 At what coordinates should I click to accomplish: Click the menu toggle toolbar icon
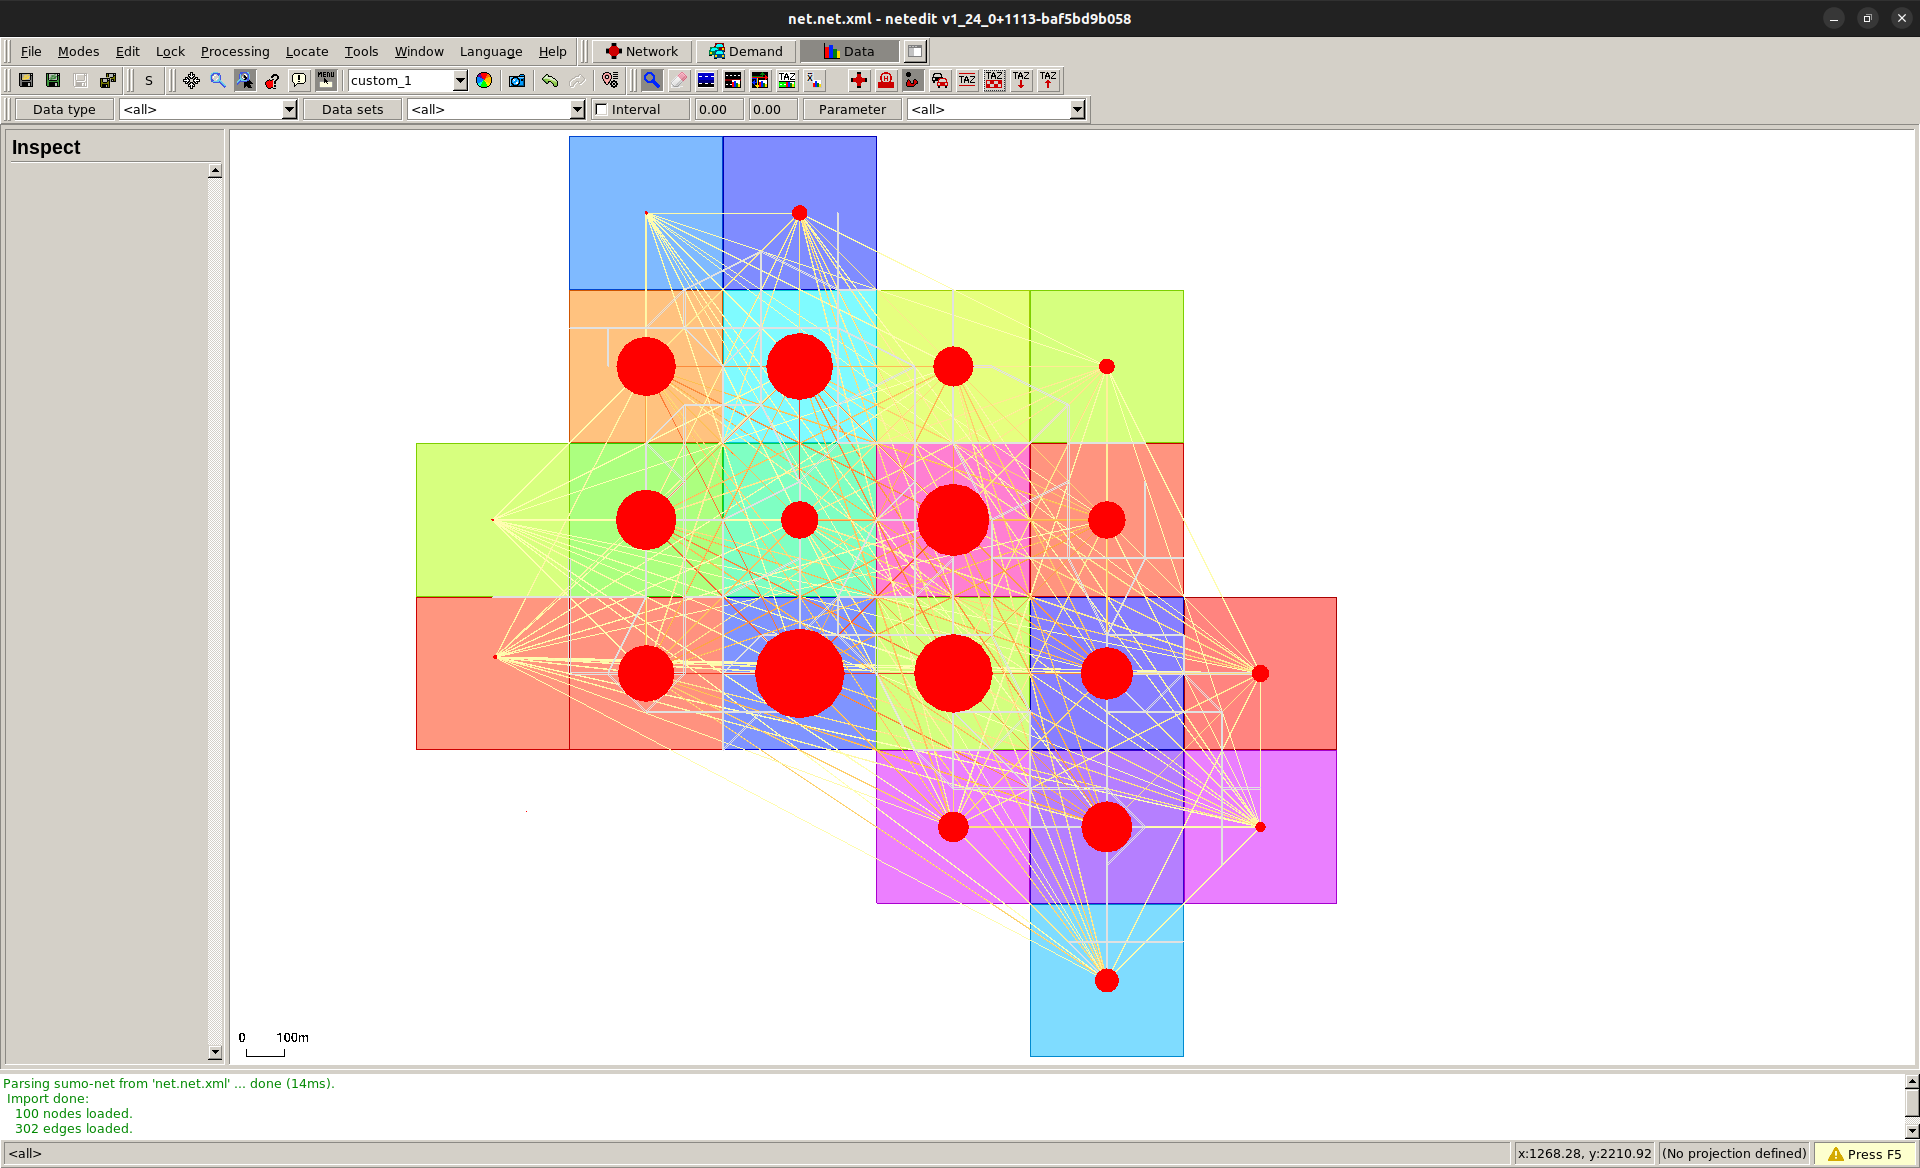pyautogui.click(x=325, y=80)
